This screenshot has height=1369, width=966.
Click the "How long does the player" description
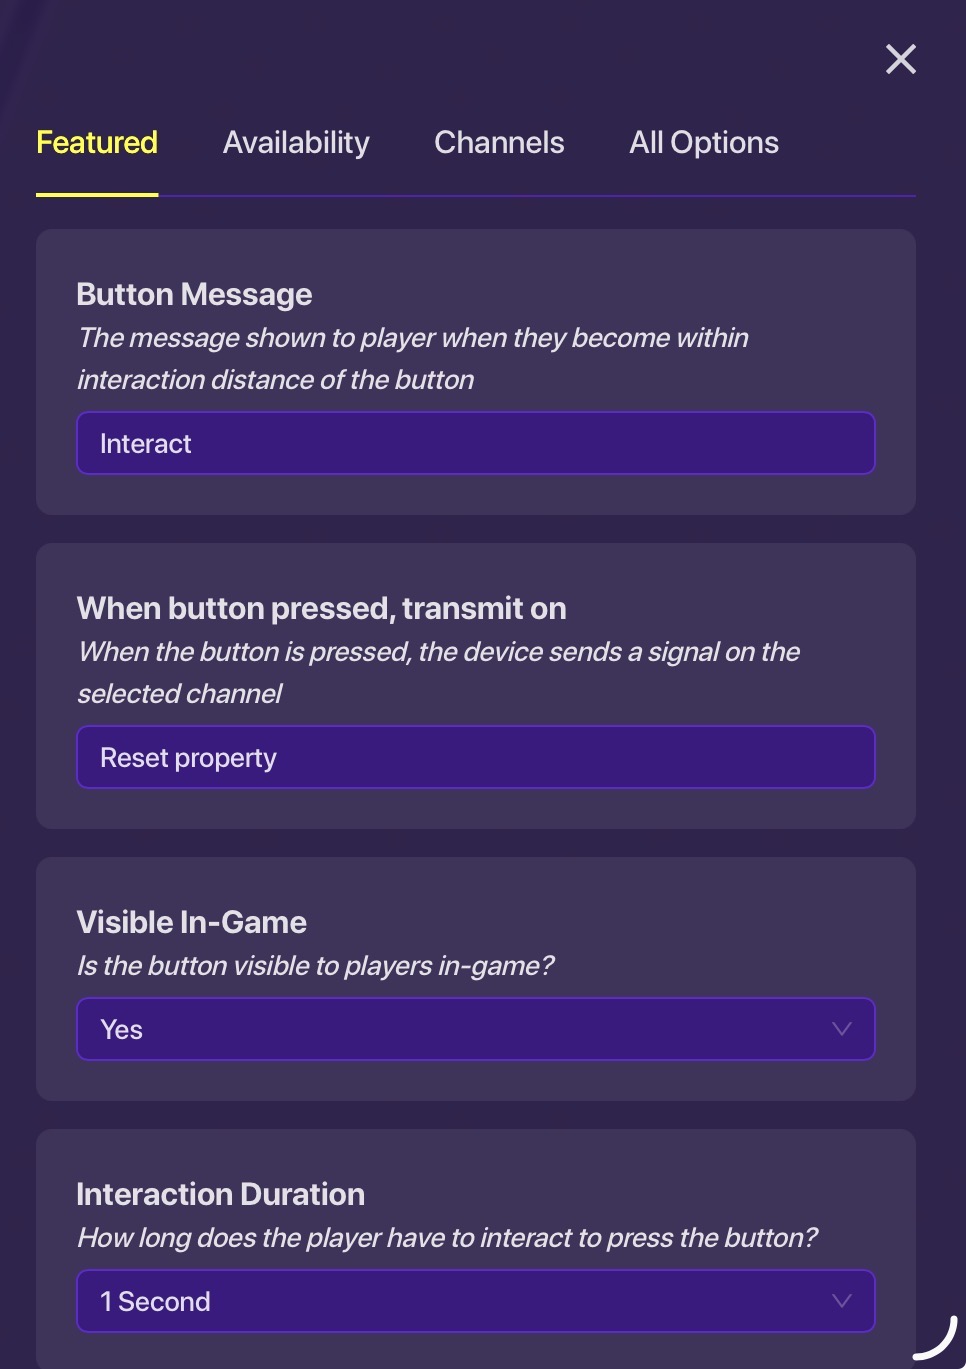447,1238
